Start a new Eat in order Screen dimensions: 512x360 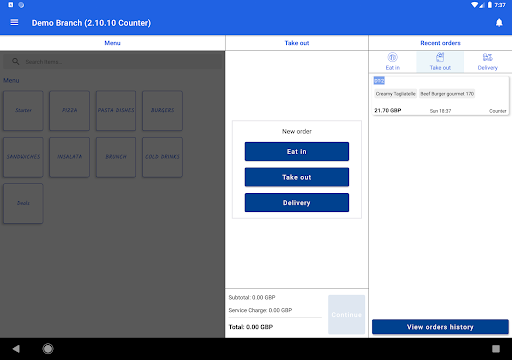click(297, 152)
